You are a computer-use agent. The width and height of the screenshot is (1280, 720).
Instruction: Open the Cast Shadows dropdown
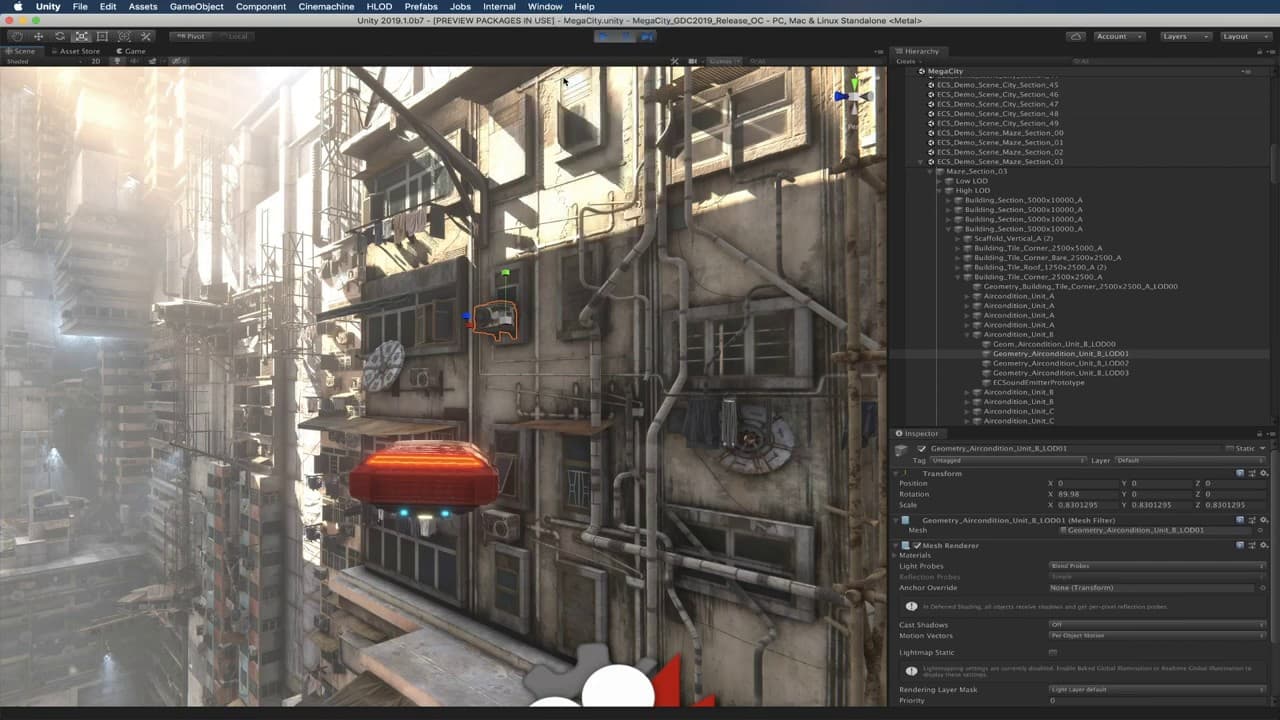point(1157,625)
